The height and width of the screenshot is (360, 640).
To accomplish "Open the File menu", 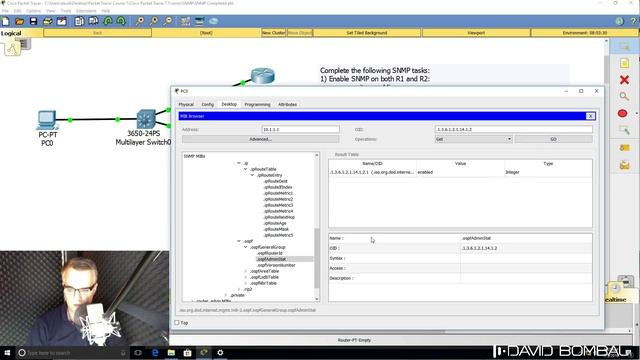I will [5, 11].
